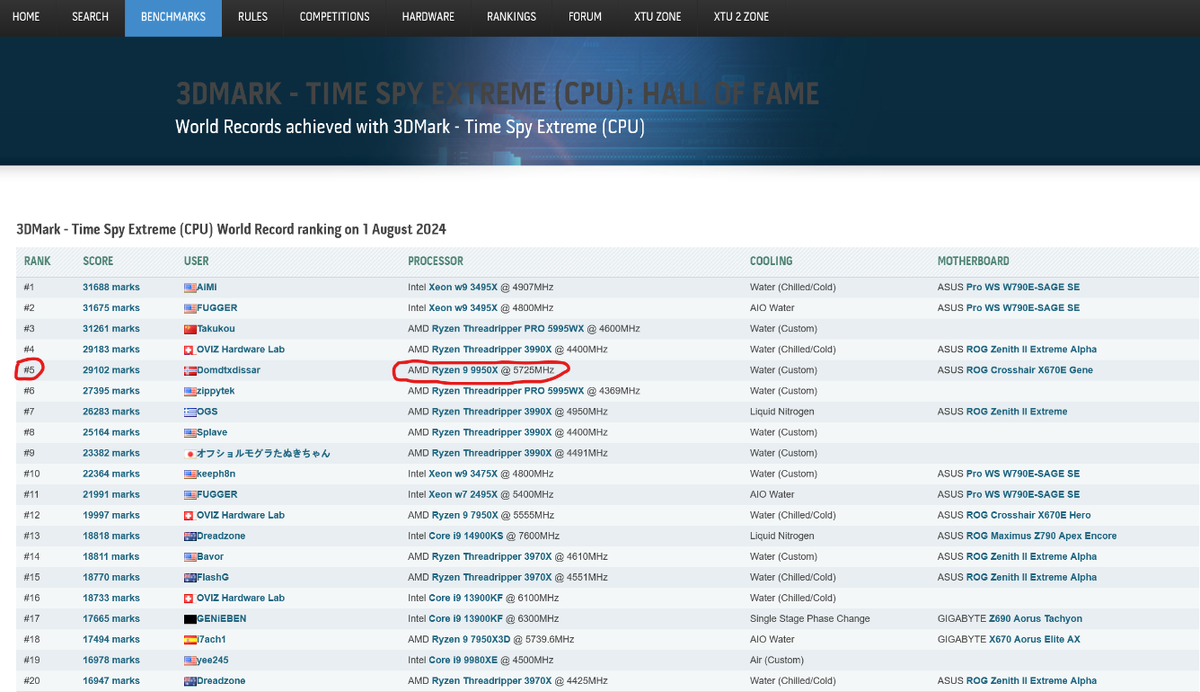Click the Single Stage Phase Change cell
The image size is (1200, 692).
(810, 619)
